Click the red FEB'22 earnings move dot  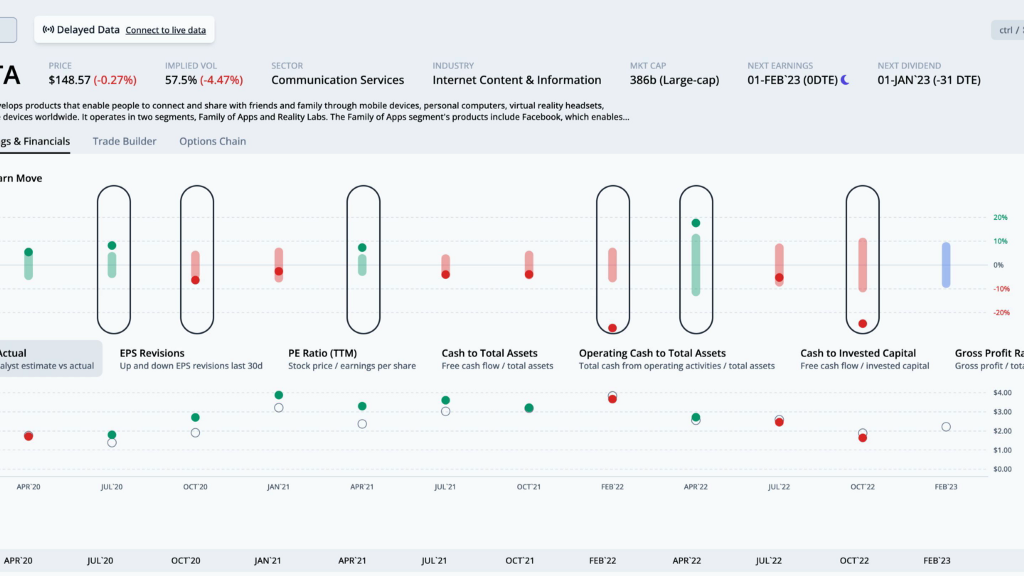pyautogui.click(x=612, y=328)
